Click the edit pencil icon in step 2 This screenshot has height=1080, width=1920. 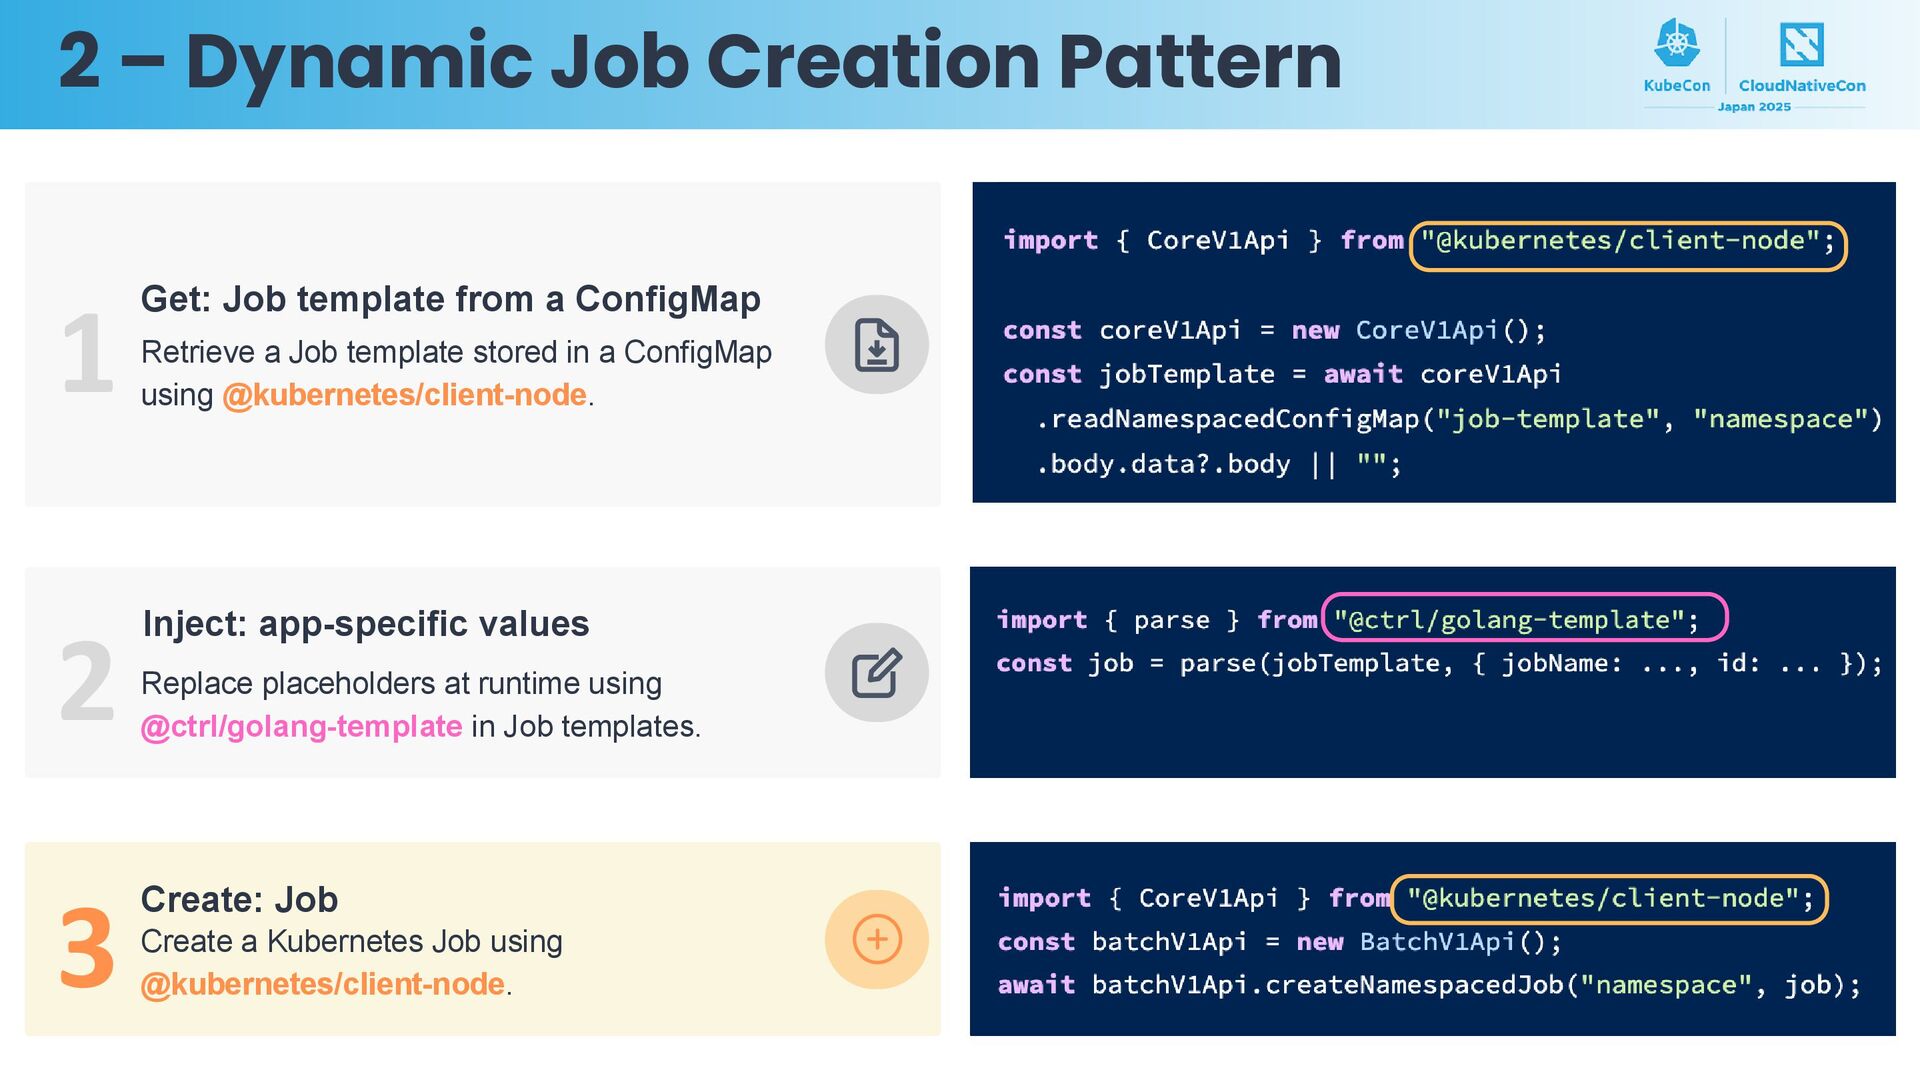click(x=876, y=673)
